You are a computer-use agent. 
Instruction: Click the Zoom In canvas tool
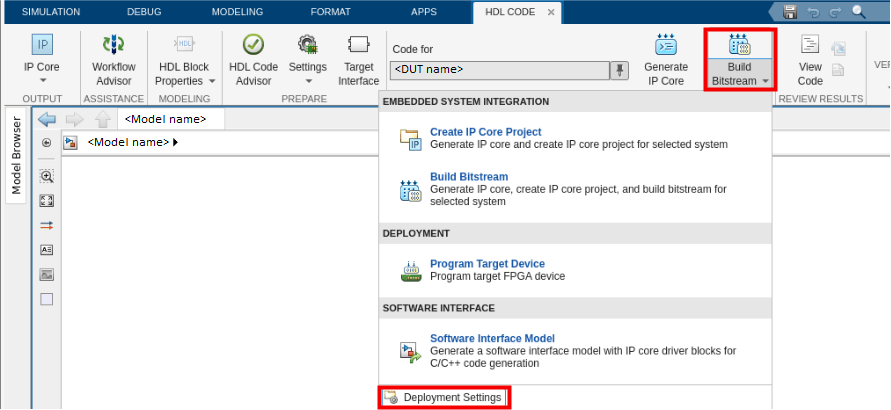point(46,176)
